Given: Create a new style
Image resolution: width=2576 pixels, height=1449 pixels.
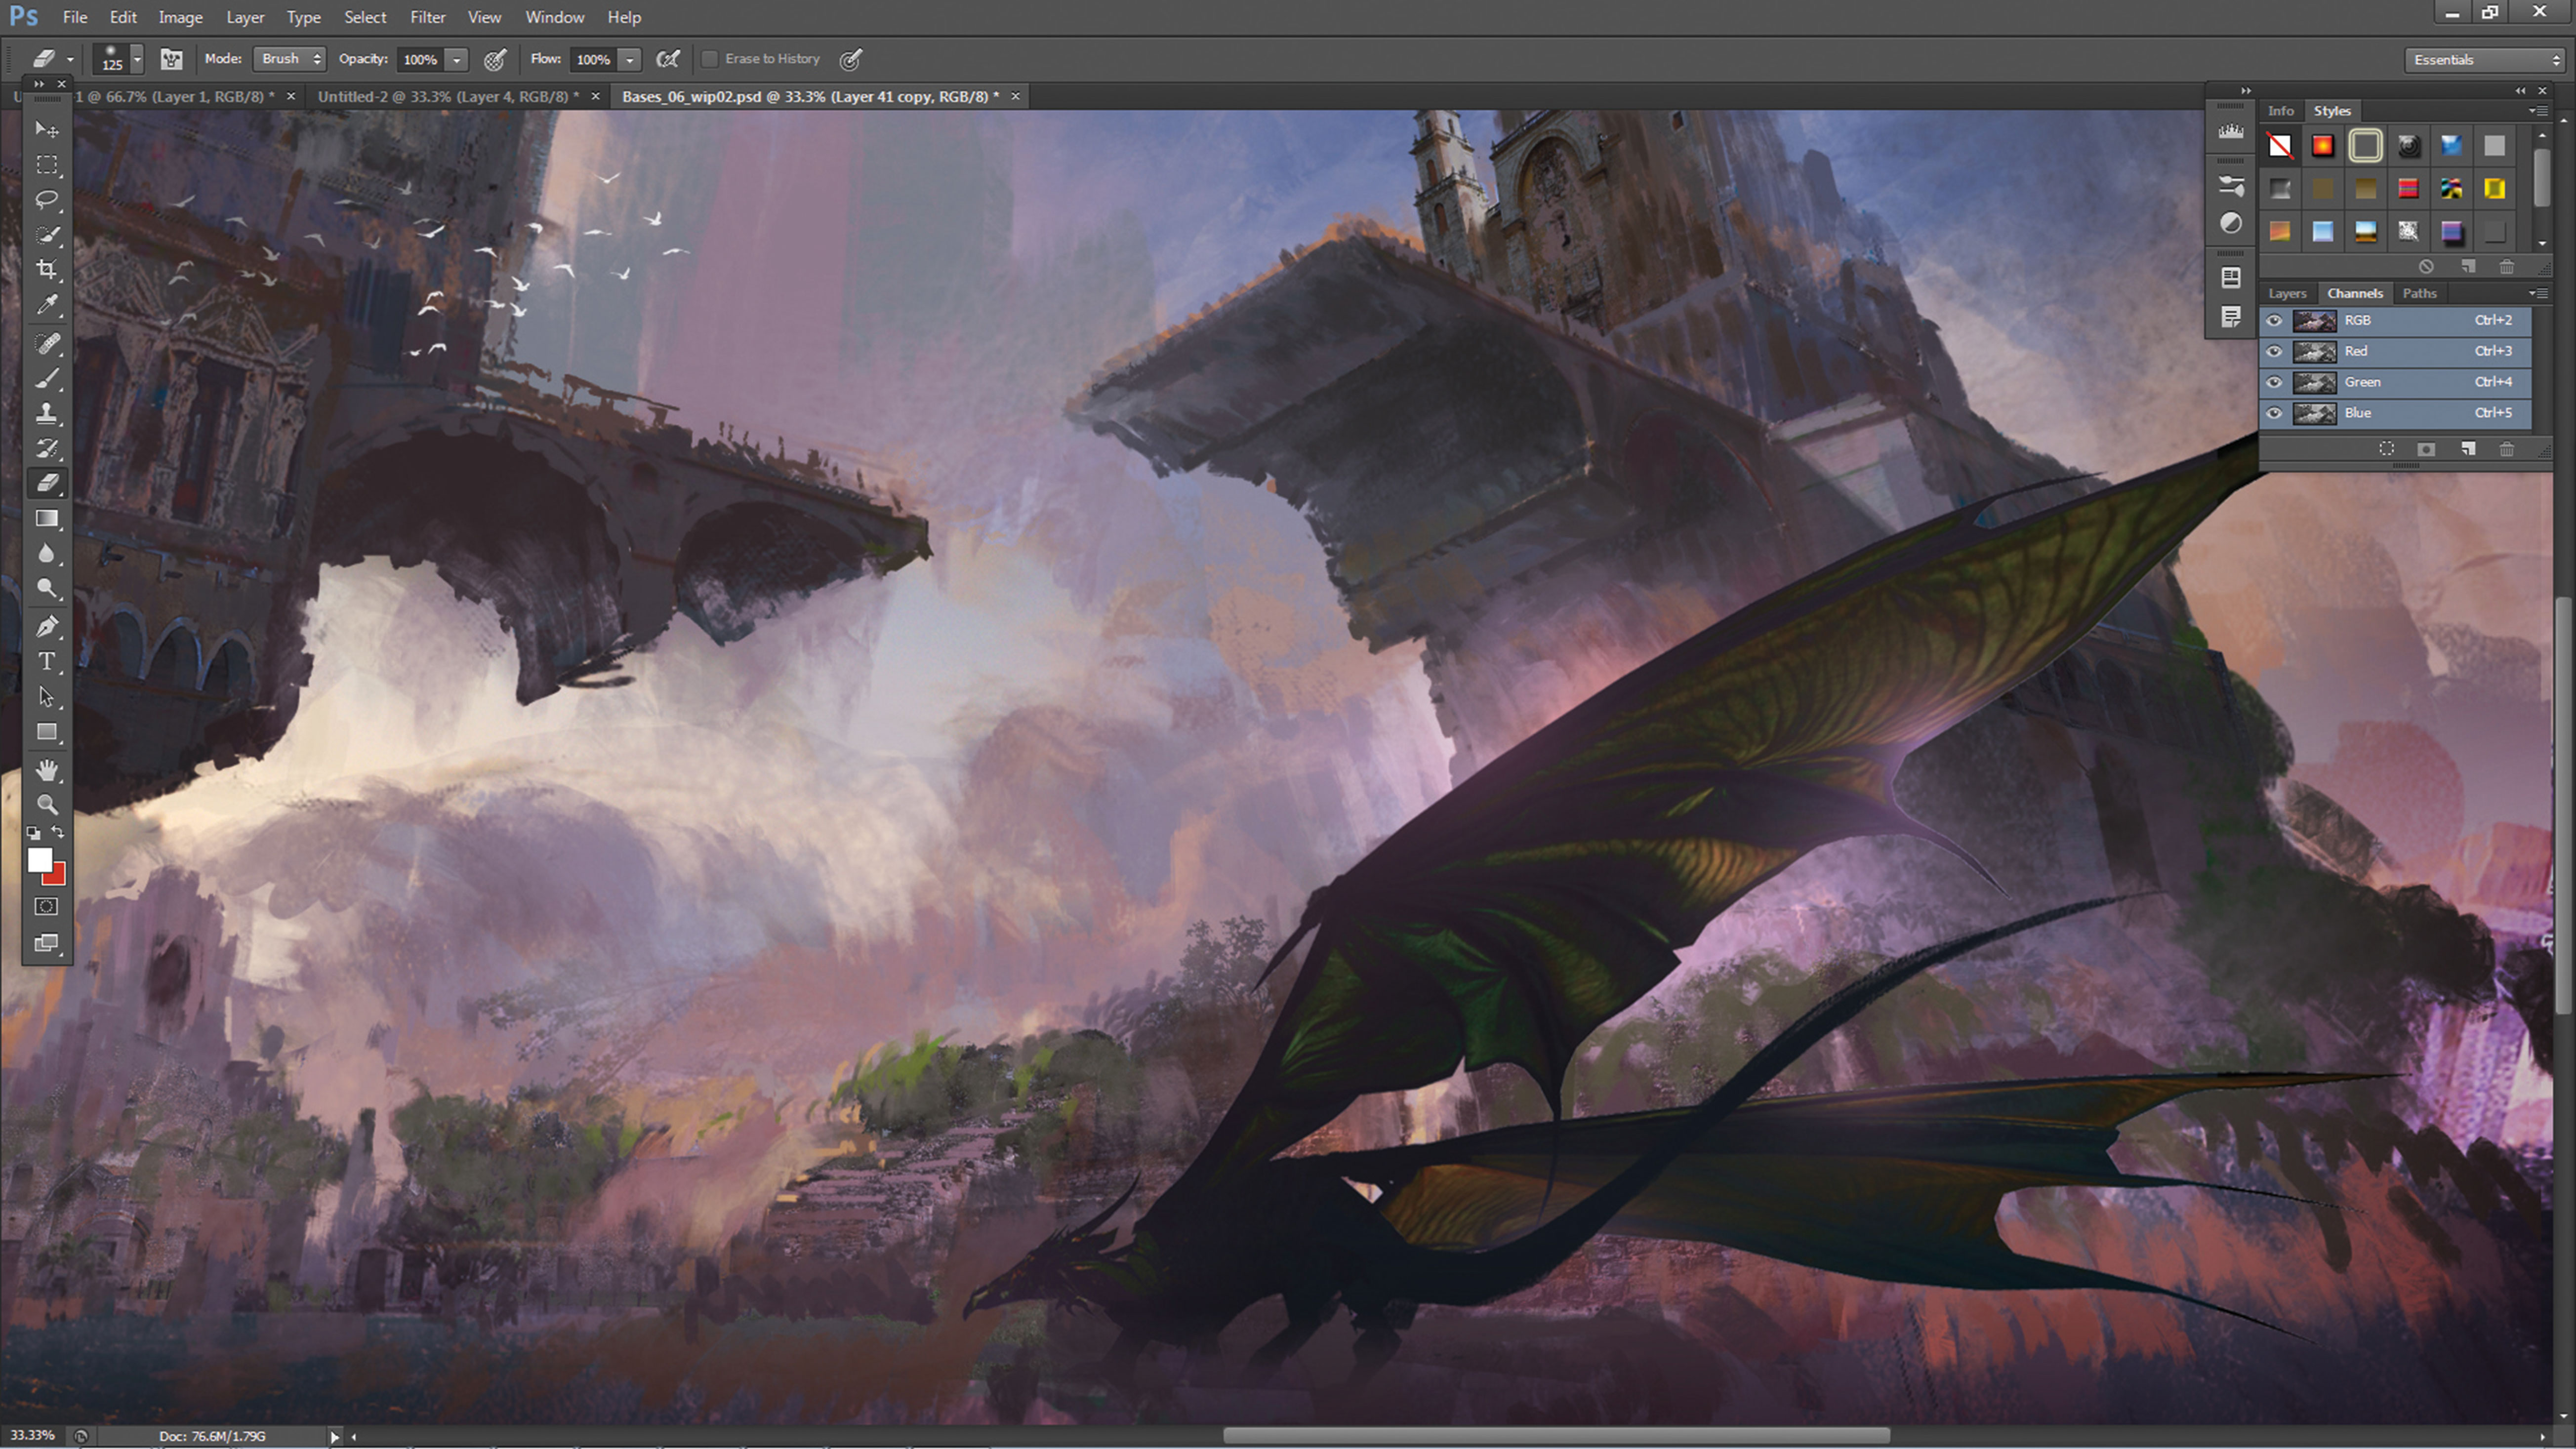Looking at the screenshot, I should tap(2468, 266).
